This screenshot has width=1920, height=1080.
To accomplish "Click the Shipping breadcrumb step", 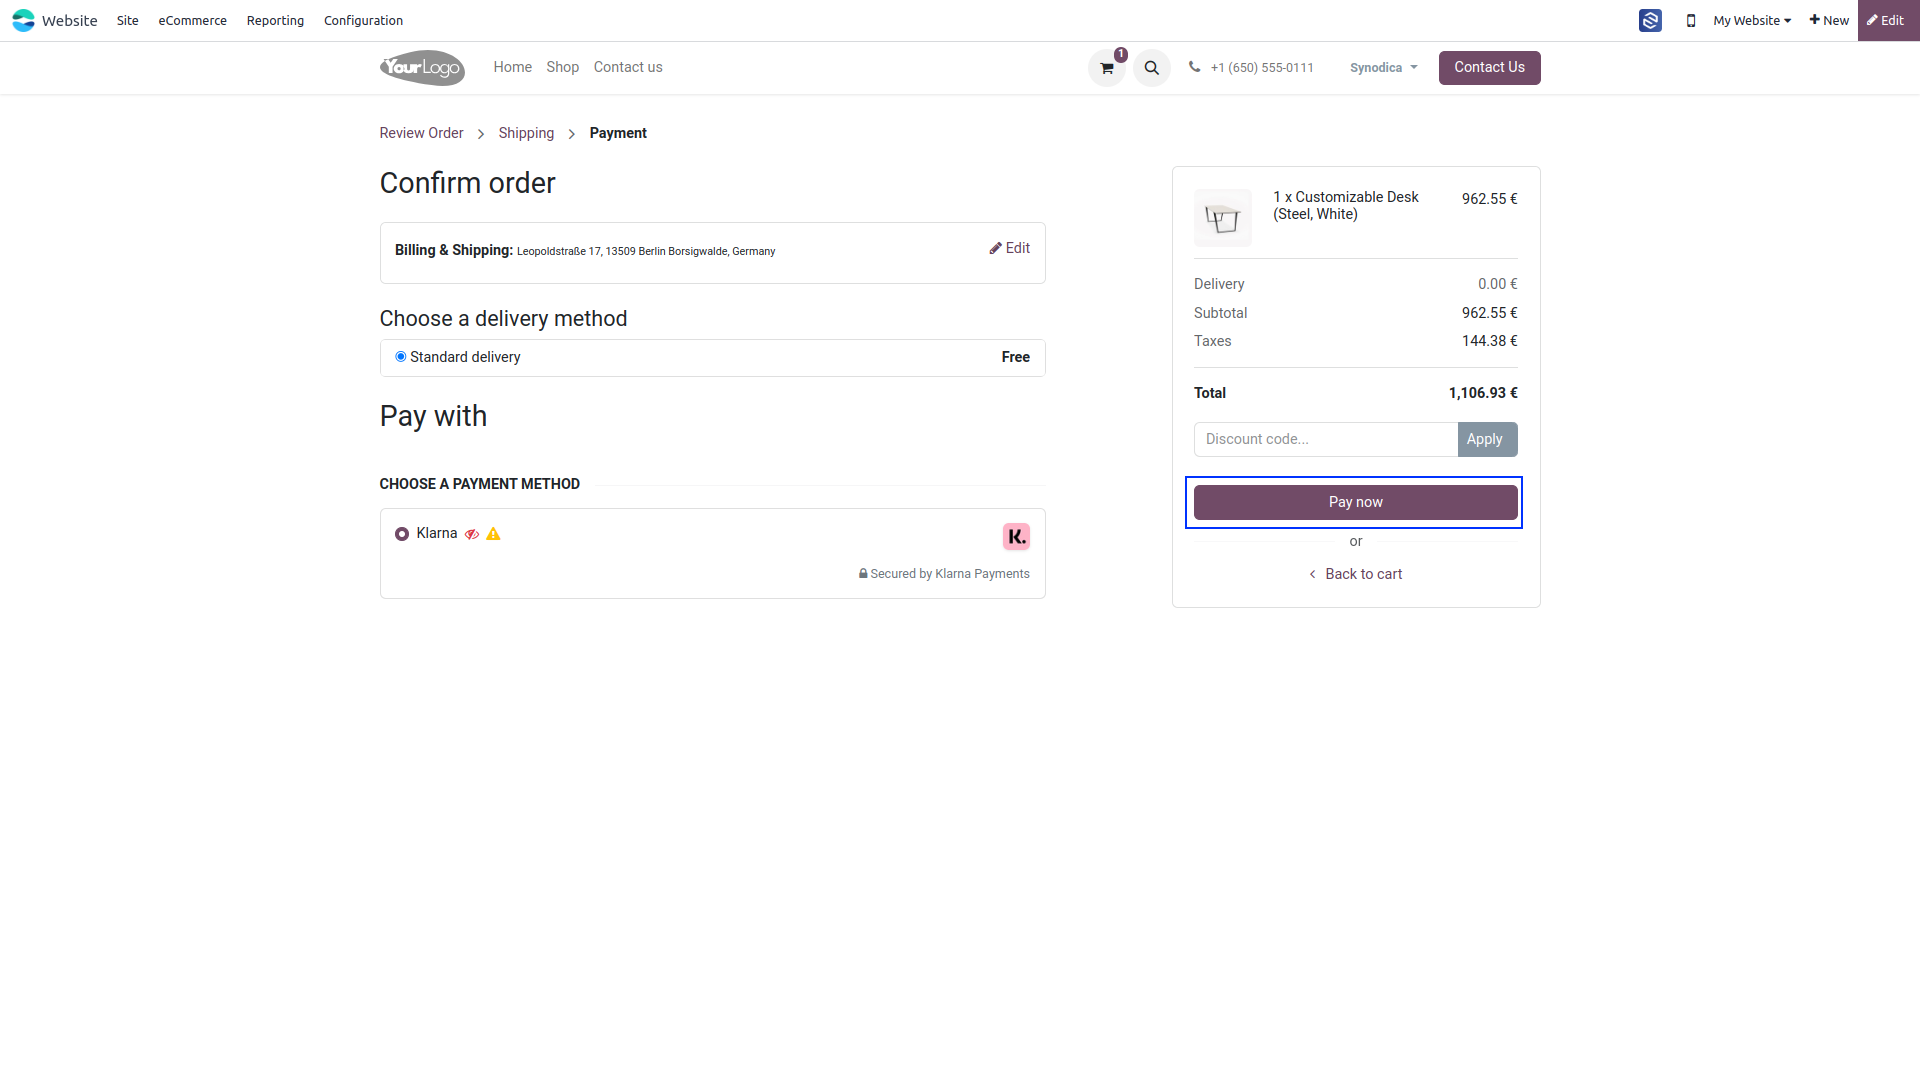I will coord(526,133).
